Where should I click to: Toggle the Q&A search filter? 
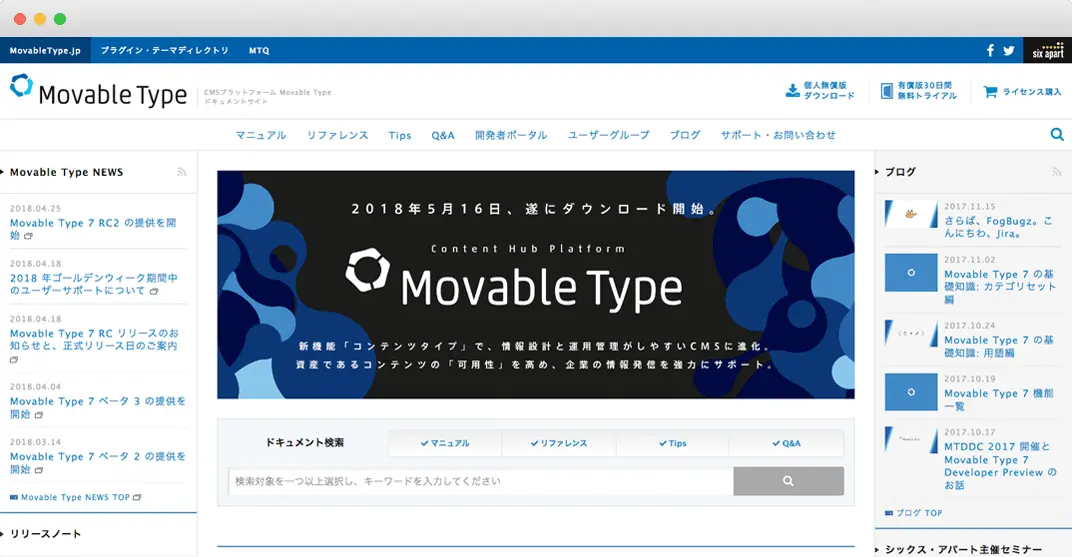point(786,443)
